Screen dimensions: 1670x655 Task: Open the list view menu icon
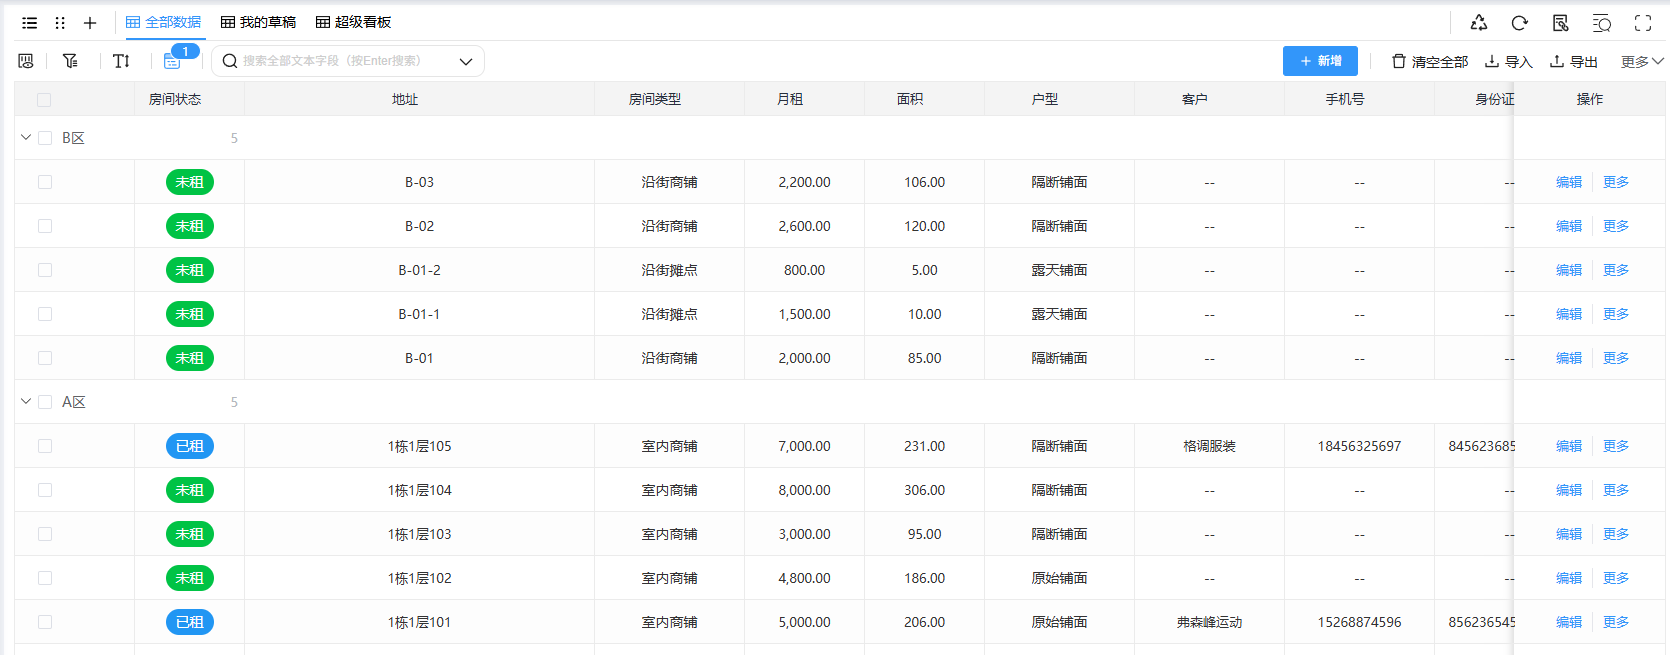pos(30,22)
